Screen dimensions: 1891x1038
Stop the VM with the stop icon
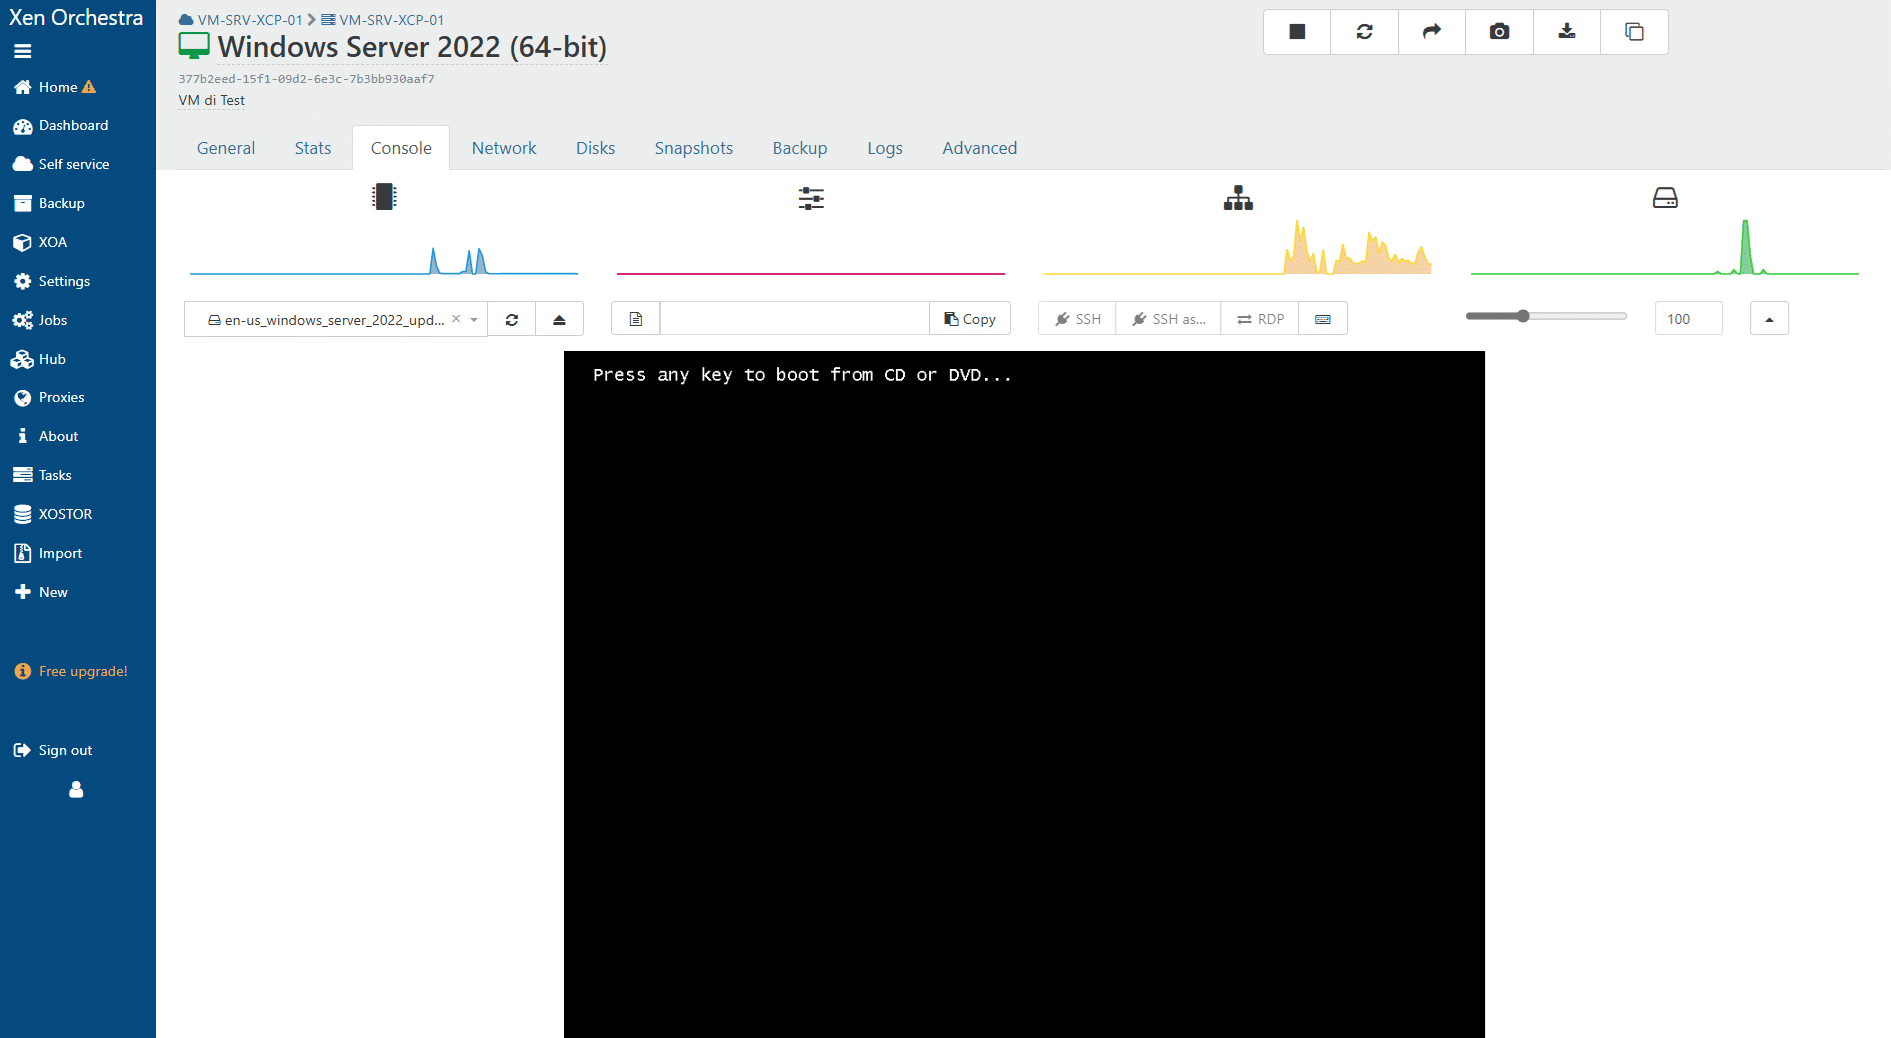[x=1297, y=32]
